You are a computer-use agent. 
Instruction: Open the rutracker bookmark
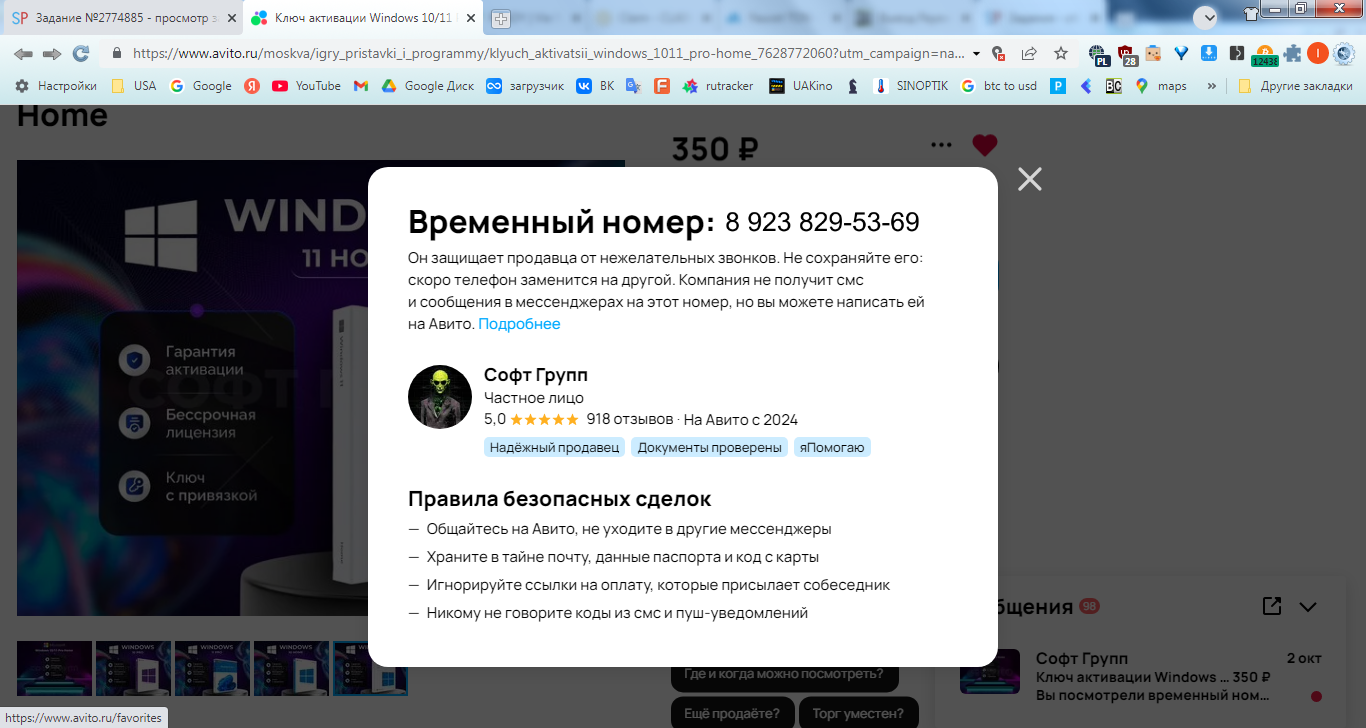pyautogui.click(x=718, y=86)
